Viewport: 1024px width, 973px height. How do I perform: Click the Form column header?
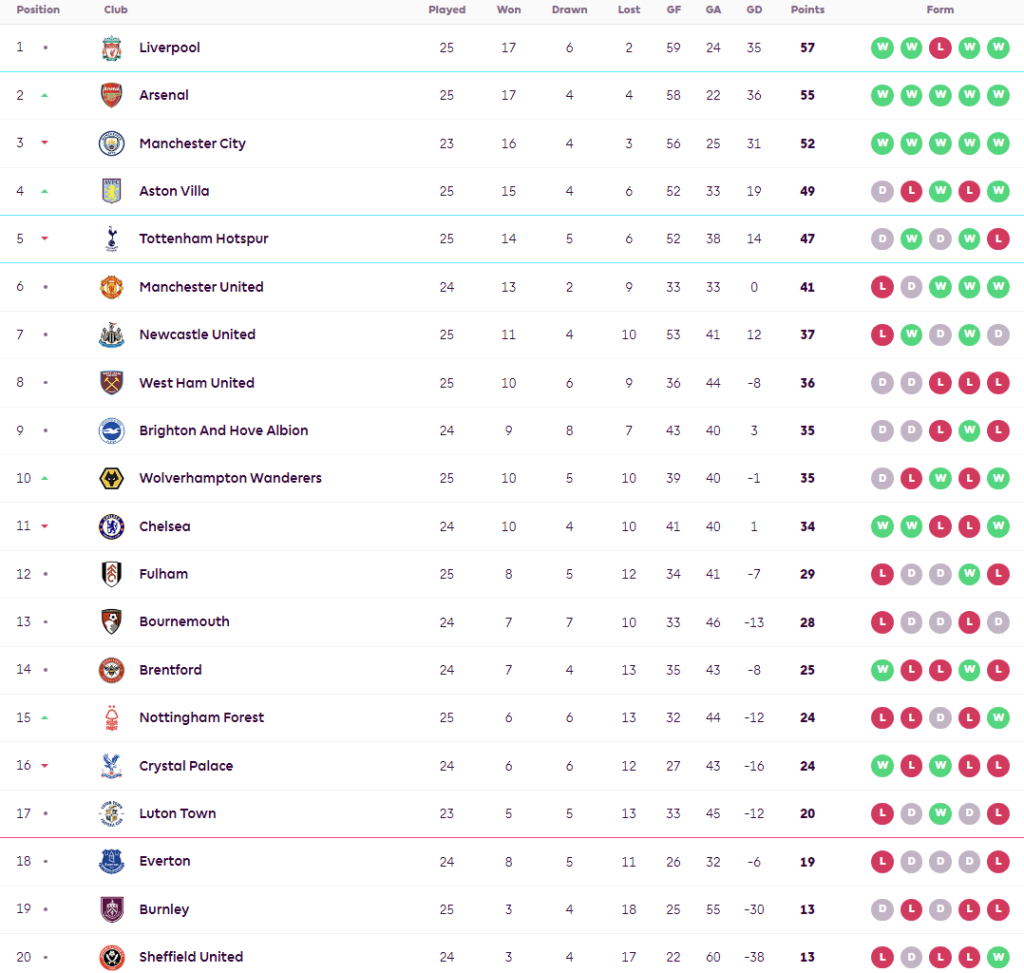(940, 10)
